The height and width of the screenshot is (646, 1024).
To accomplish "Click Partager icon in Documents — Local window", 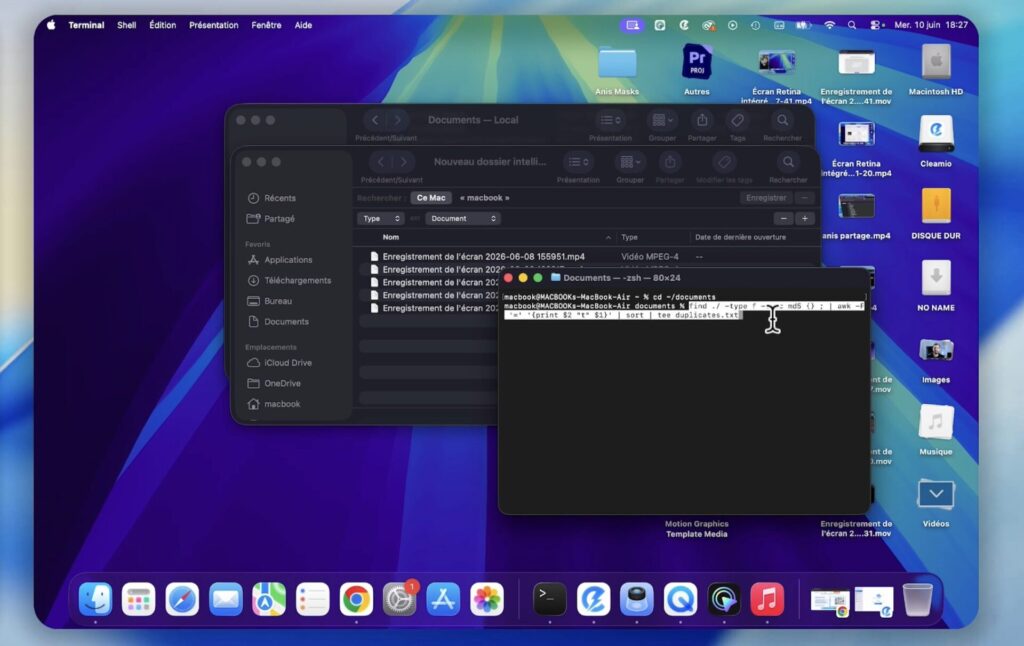I will [702, 120].
